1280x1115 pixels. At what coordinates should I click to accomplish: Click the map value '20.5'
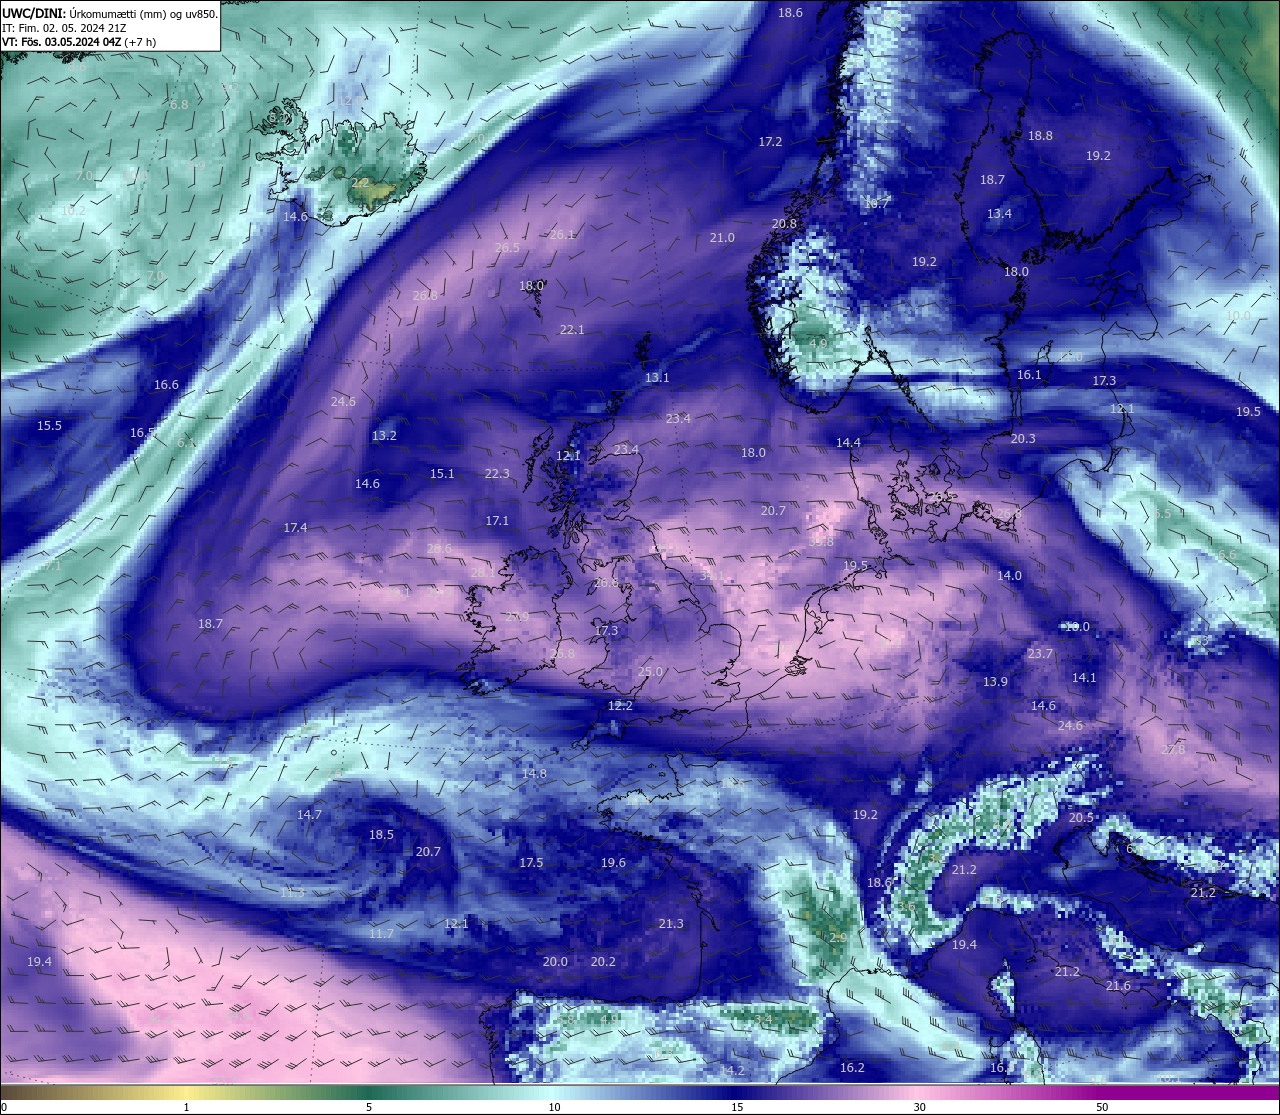(1081, 817)
